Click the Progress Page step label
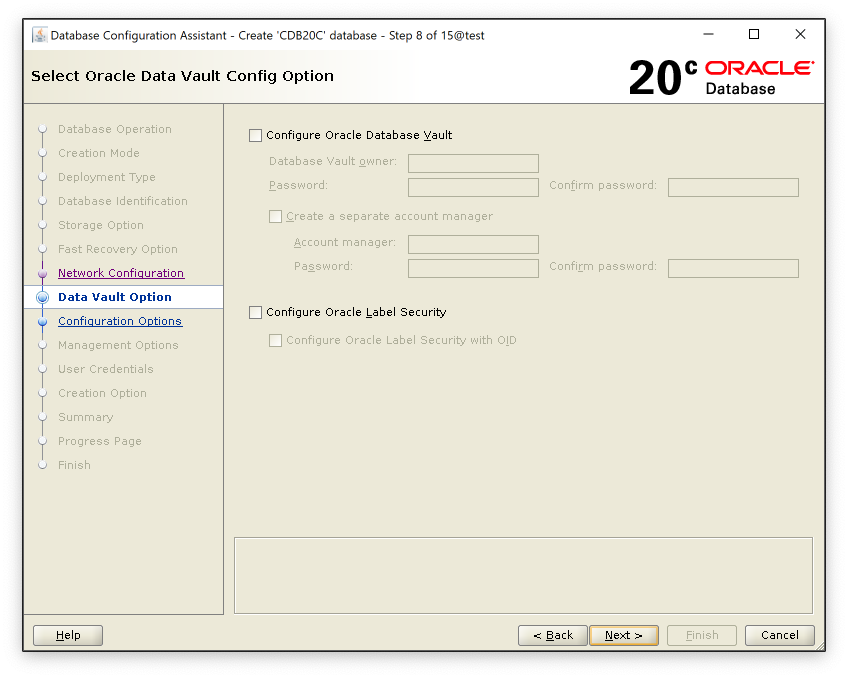This screenshot has height=678, width=848. tap(100, 441)
